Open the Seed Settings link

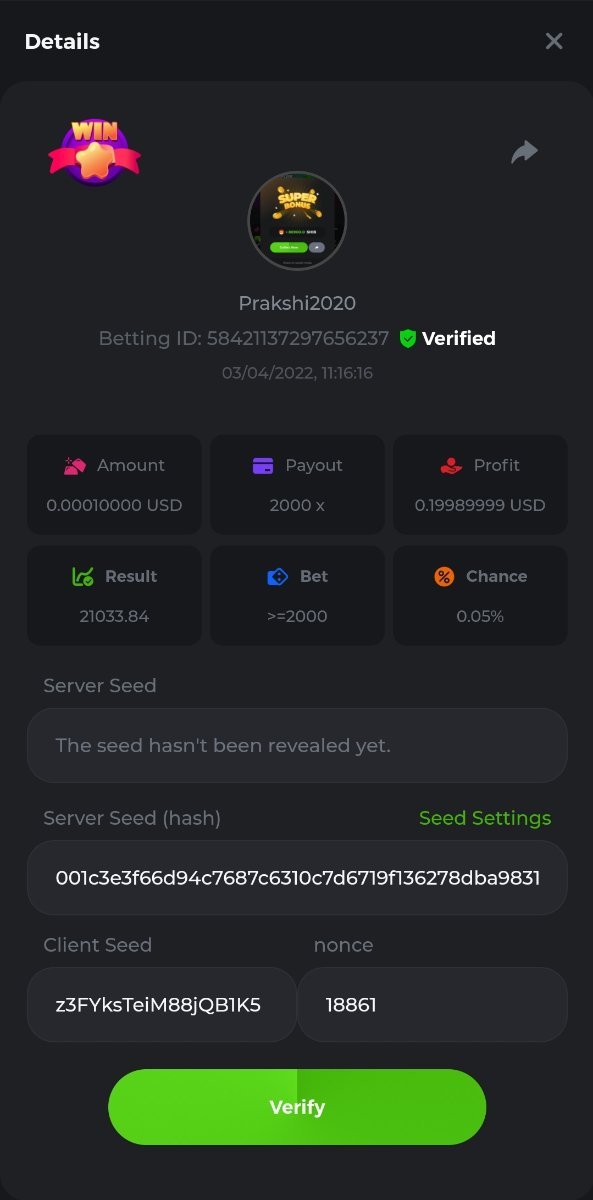point(485,818)
